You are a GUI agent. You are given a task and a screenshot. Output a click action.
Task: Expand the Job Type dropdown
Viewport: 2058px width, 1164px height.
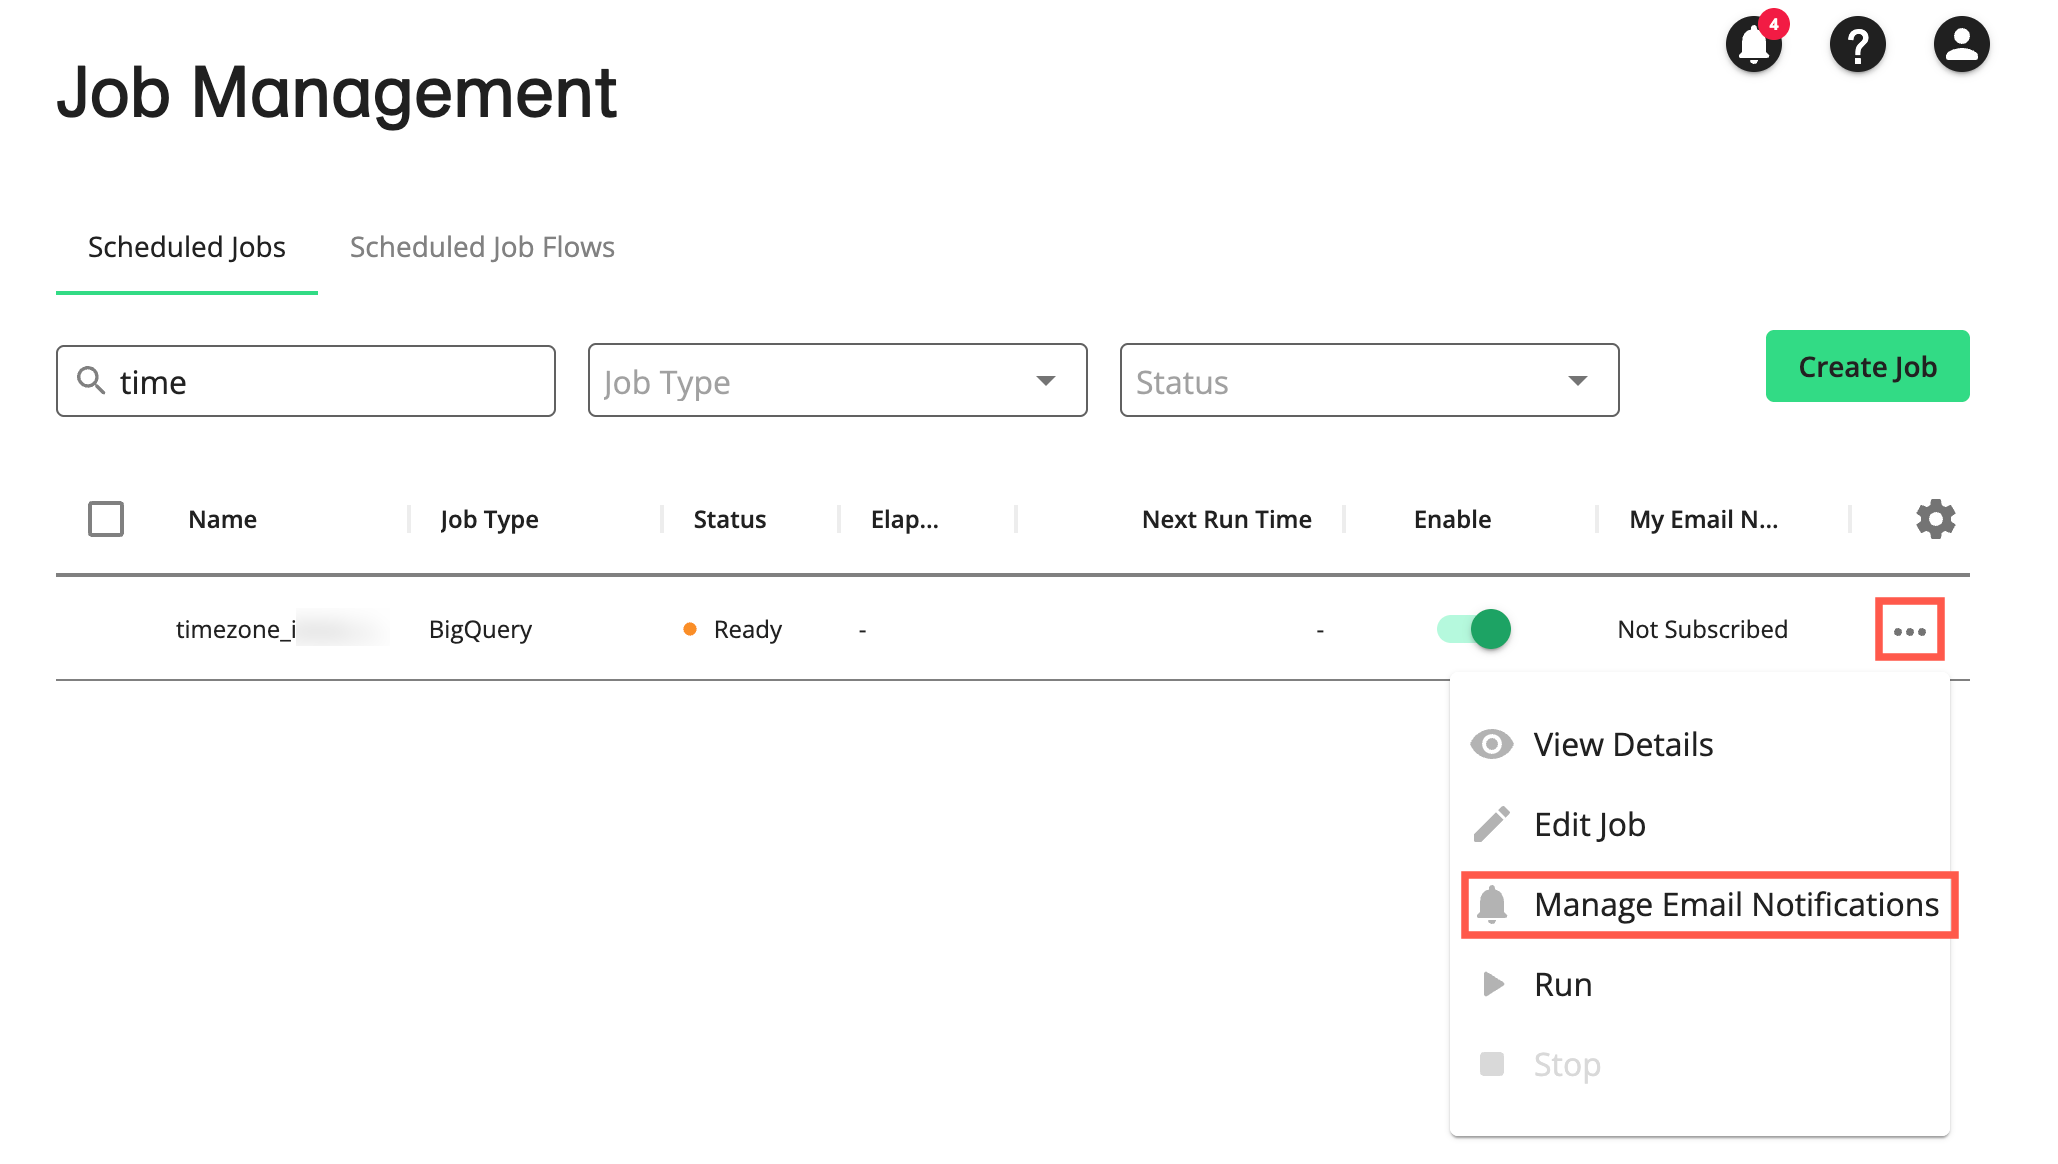[x=837, y=381]
